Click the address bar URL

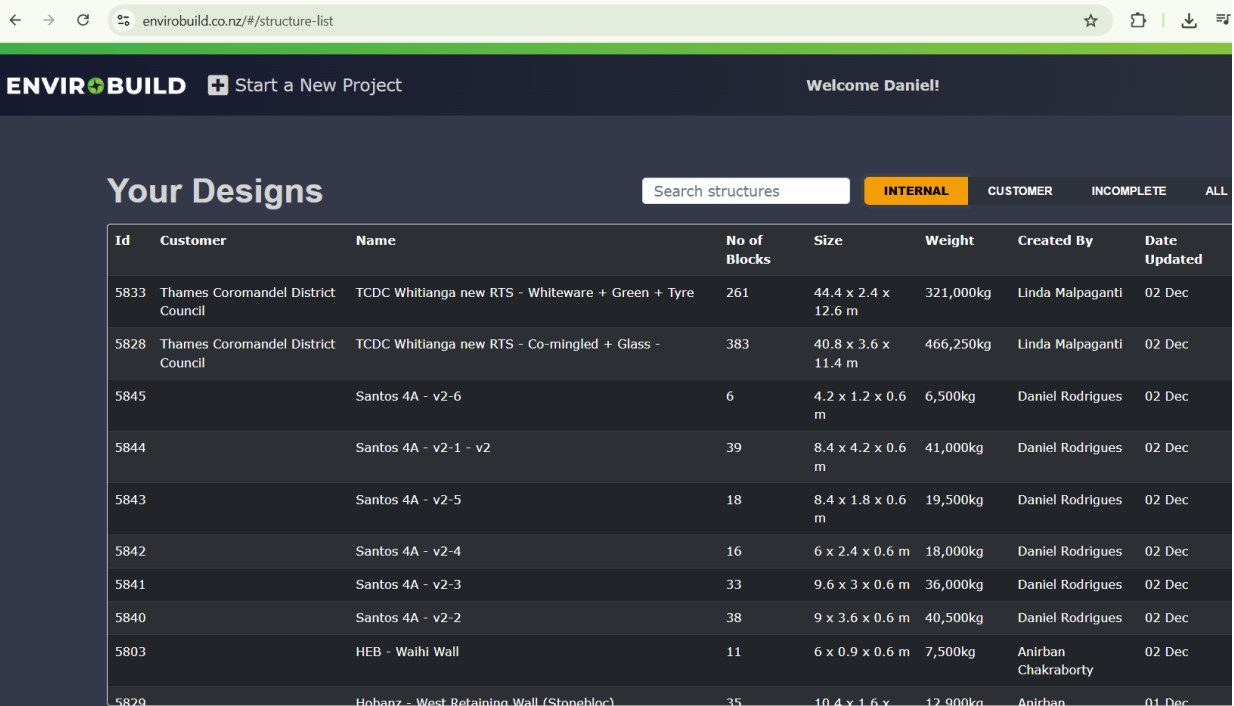[x=237, y=20]
